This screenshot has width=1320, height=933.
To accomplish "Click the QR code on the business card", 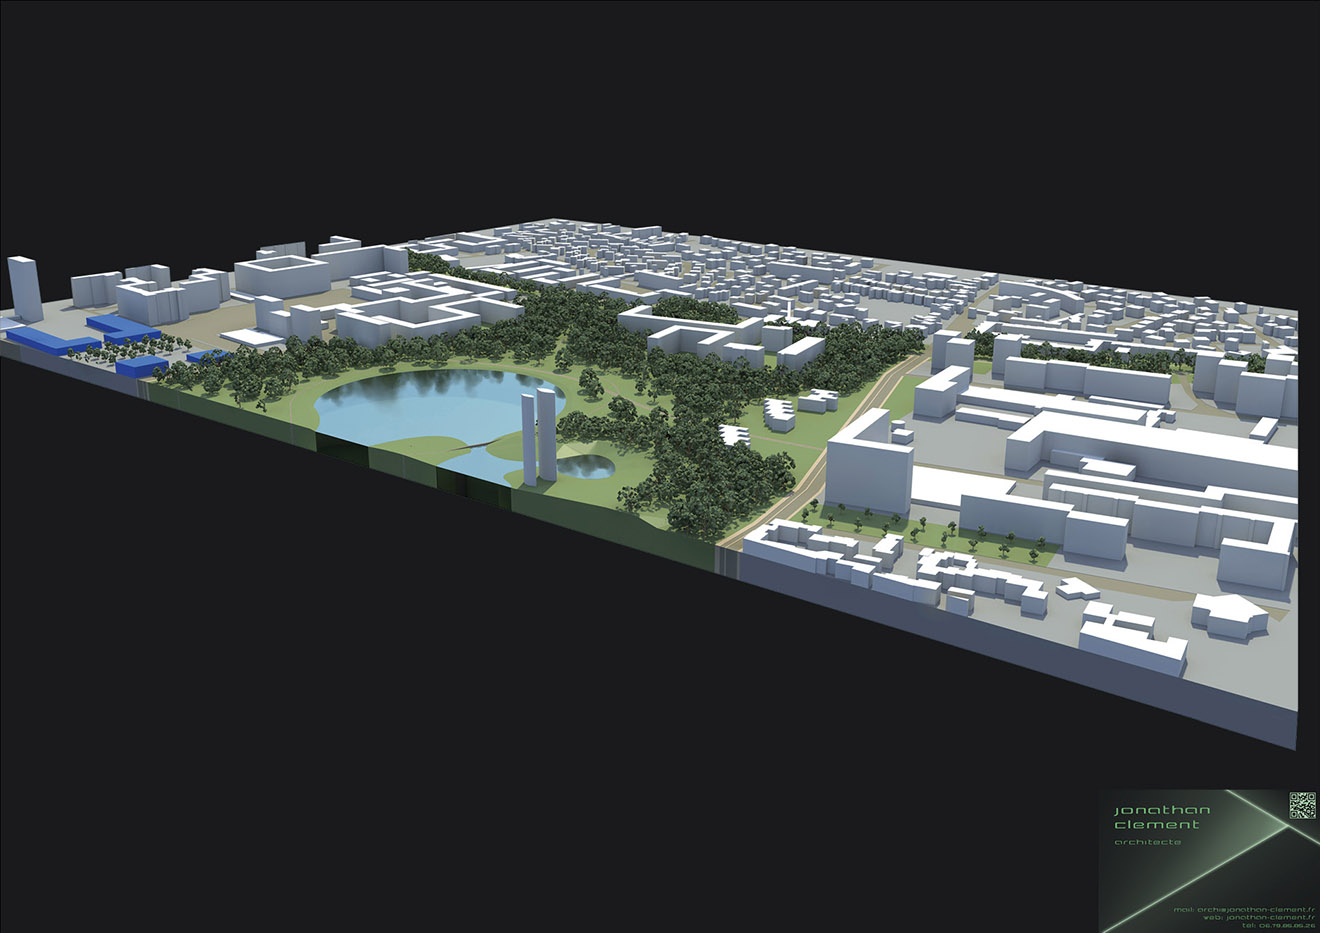I will click(1301, 804).
